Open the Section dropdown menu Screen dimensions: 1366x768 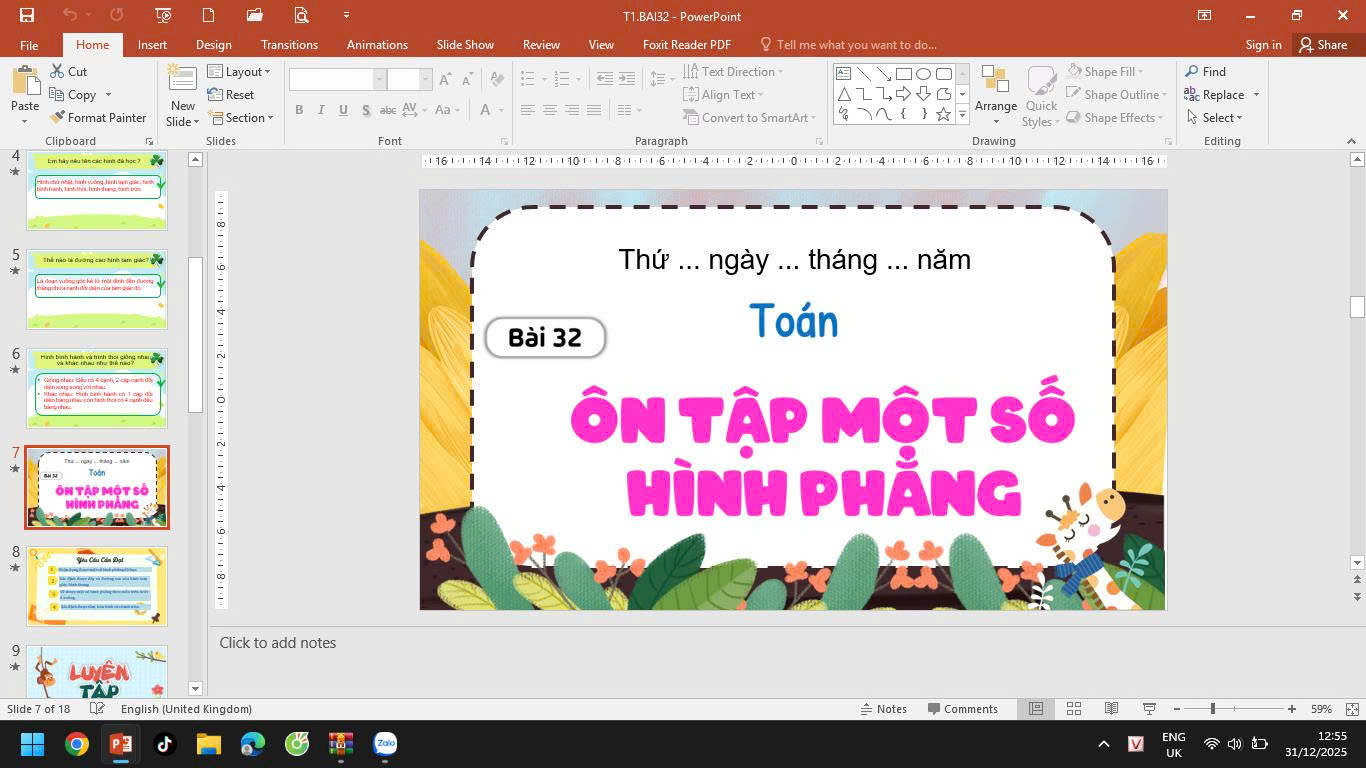pos(242,118)
